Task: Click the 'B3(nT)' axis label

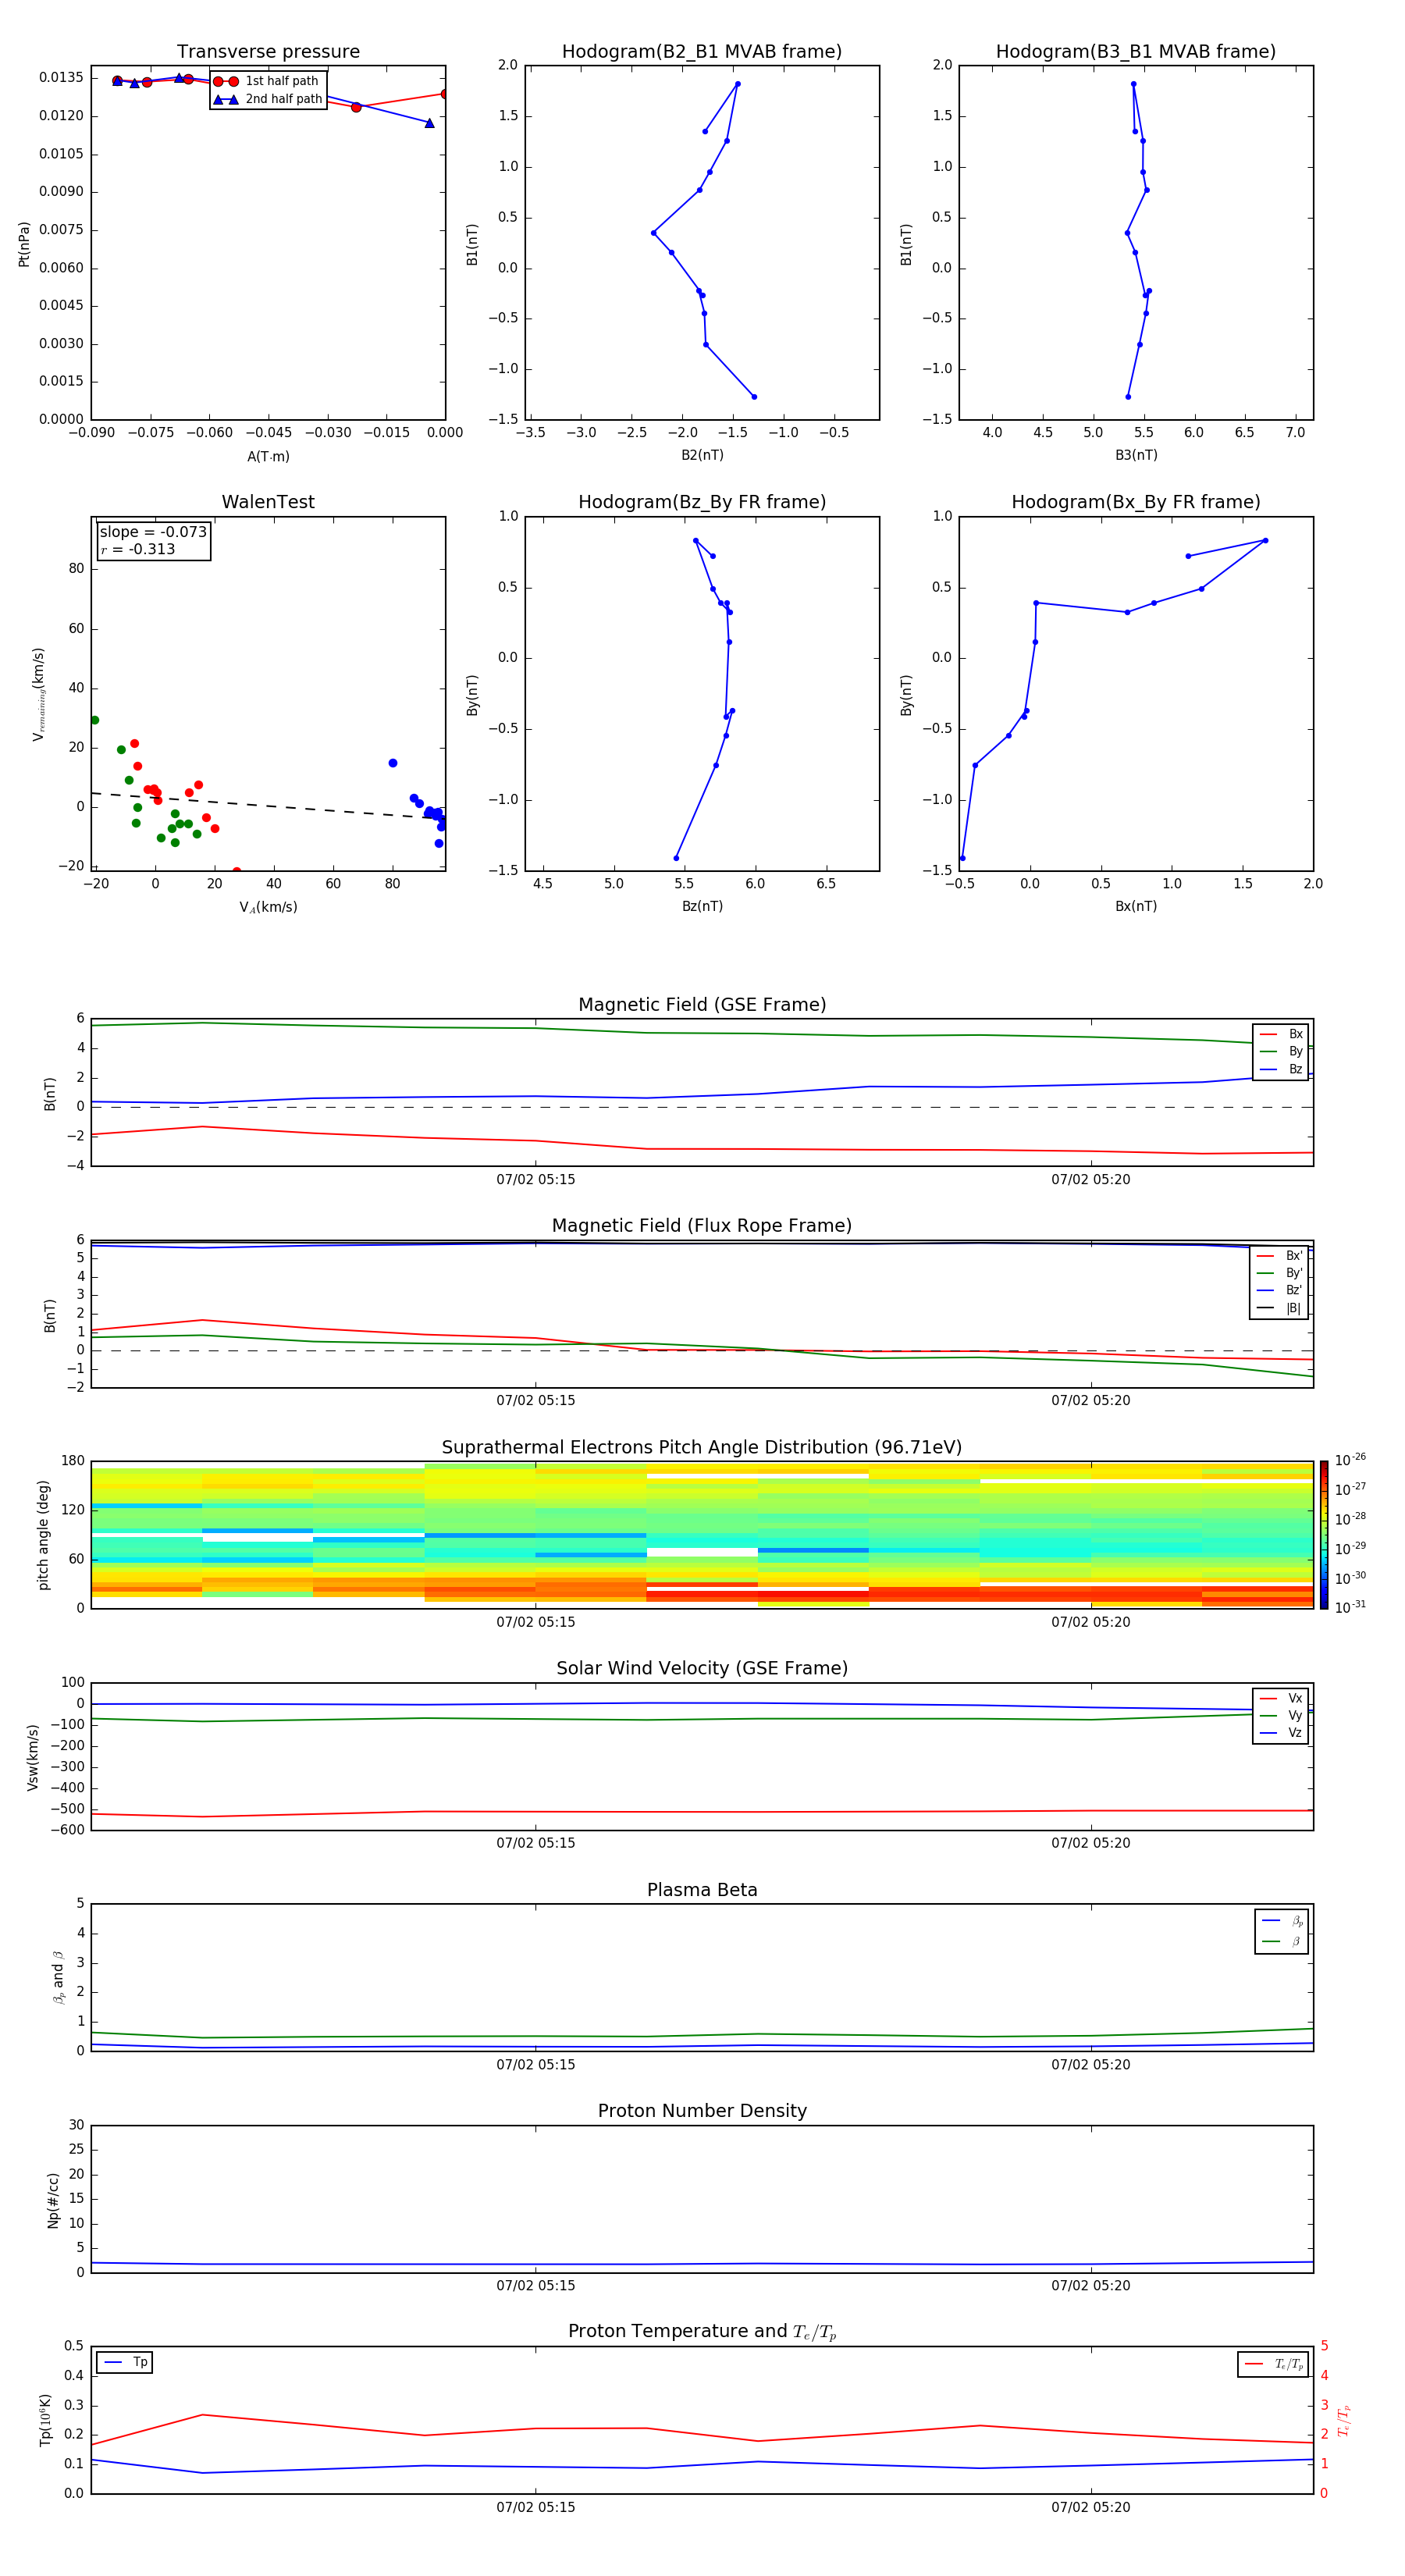Action: [1136, 455]
